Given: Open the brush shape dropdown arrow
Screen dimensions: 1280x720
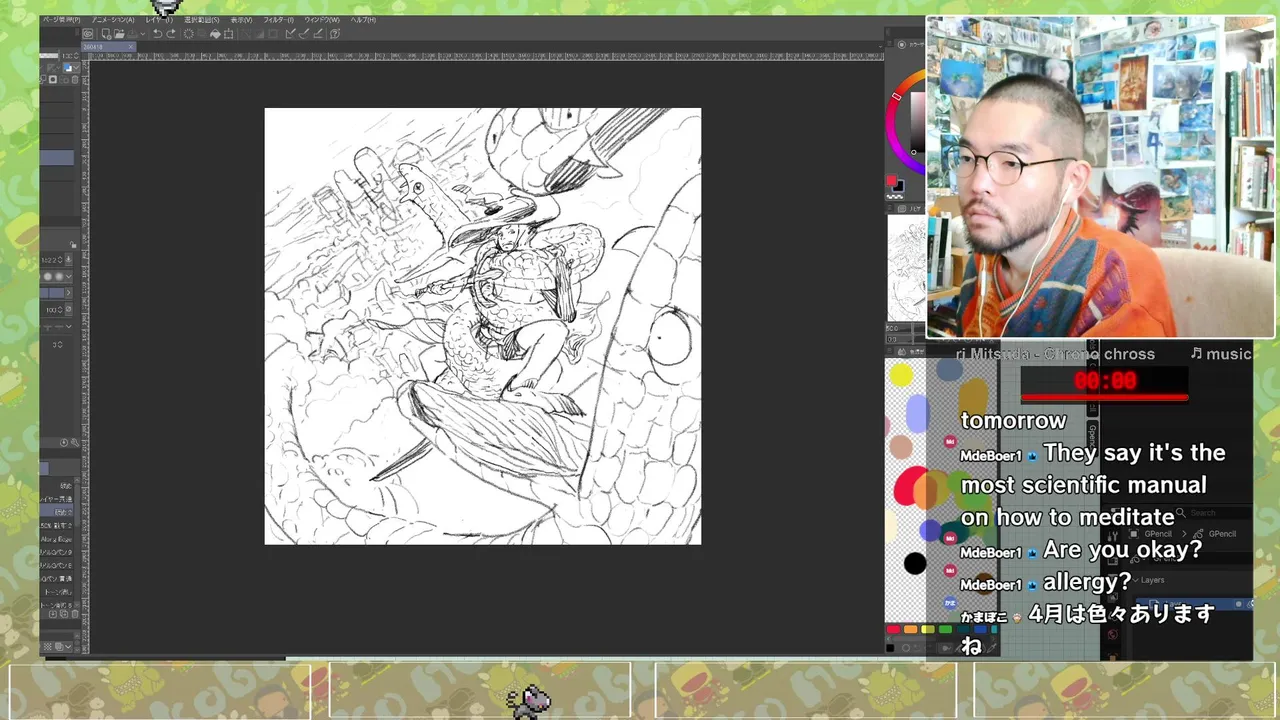Looking at the screenshot, I should point(69,277).
